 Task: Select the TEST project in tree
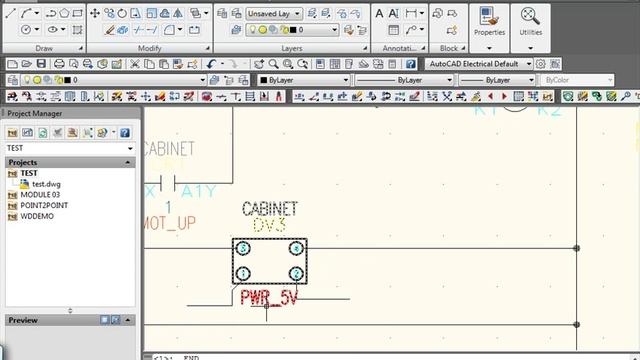[x=29, y=173]
